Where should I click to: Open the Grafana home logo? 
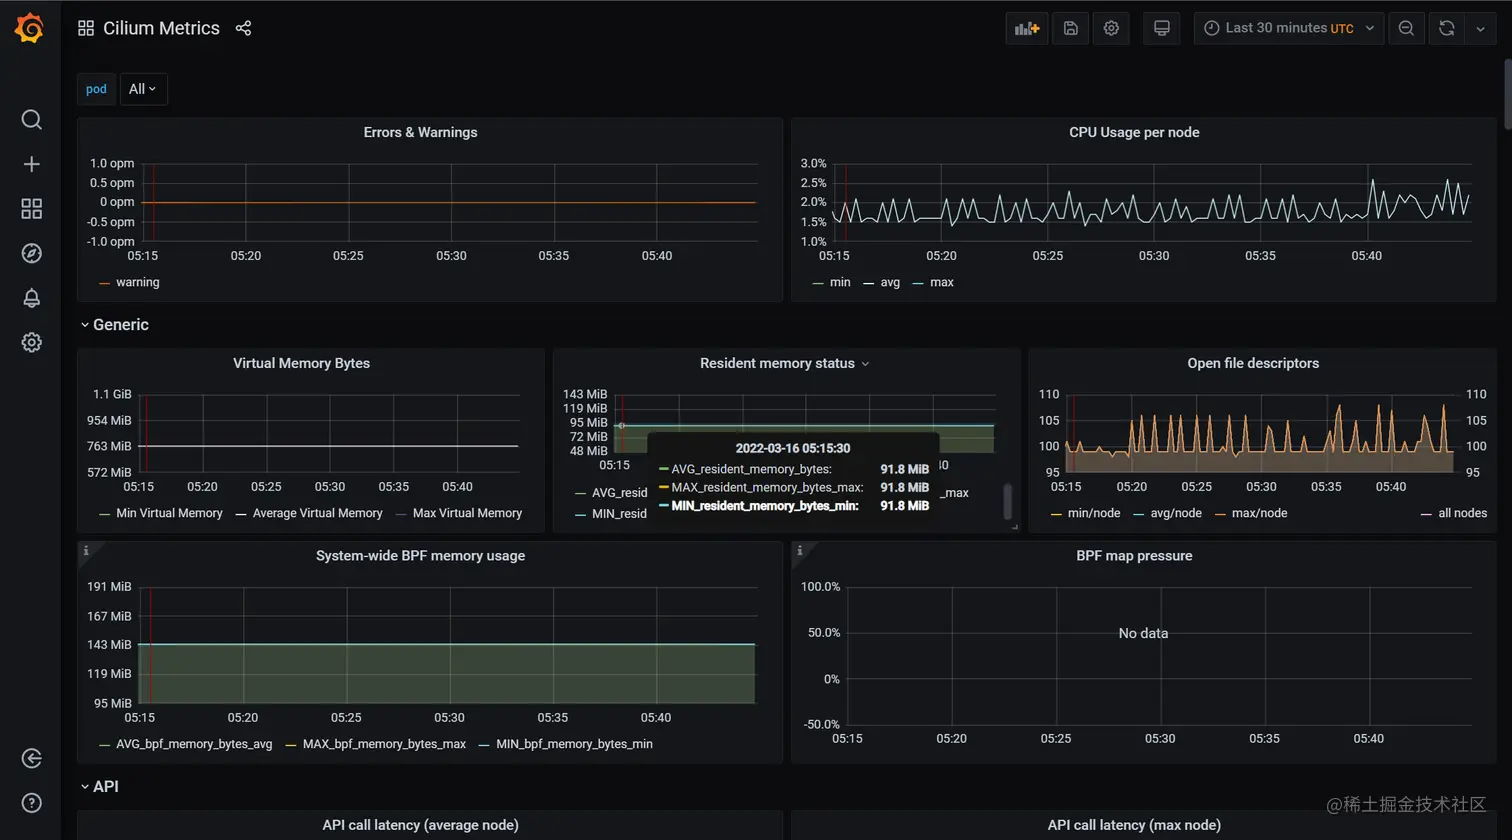click(30, 28)
